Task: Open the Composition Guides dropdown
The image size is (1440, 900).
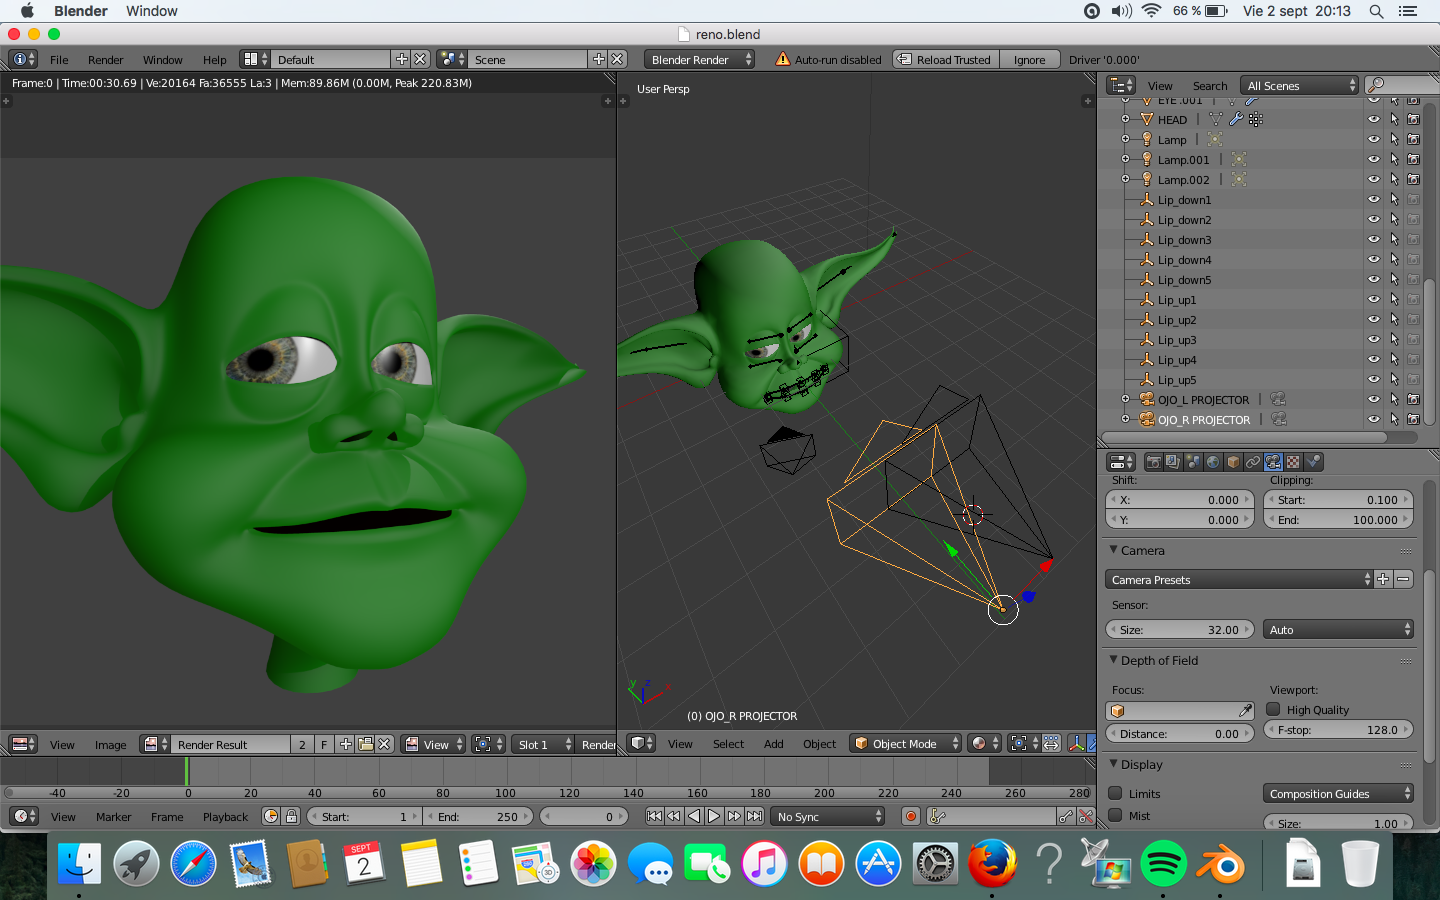Action: (1338, 793)
